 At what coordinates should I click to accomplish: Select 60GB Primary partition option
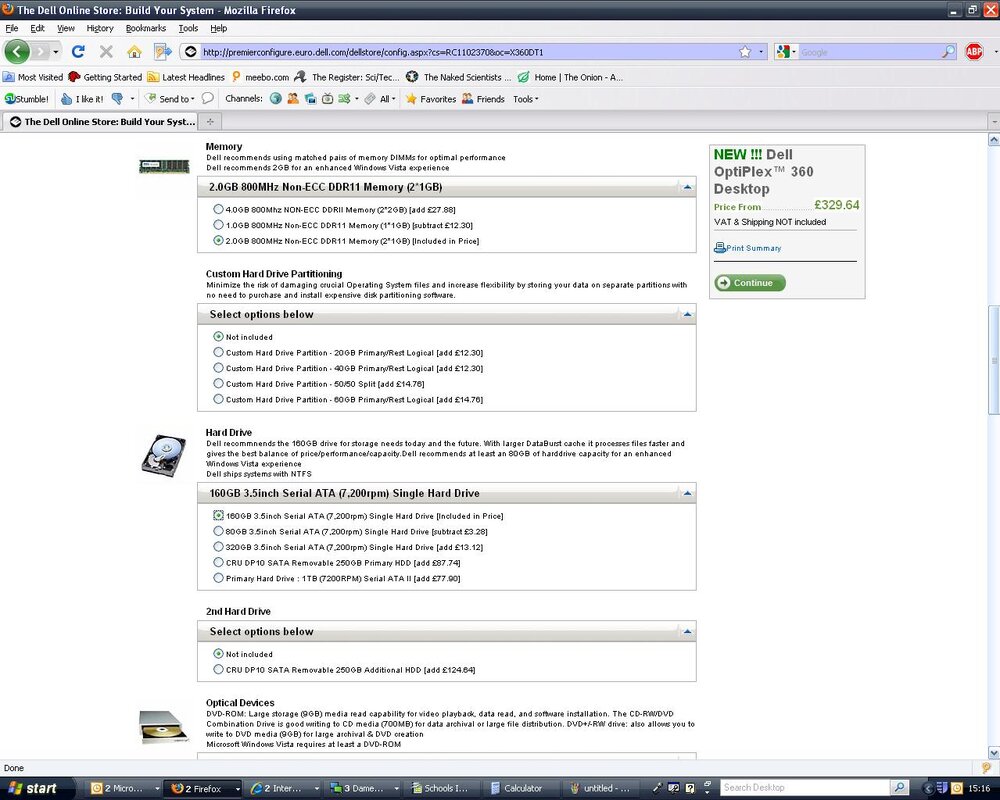click(219, 399)
